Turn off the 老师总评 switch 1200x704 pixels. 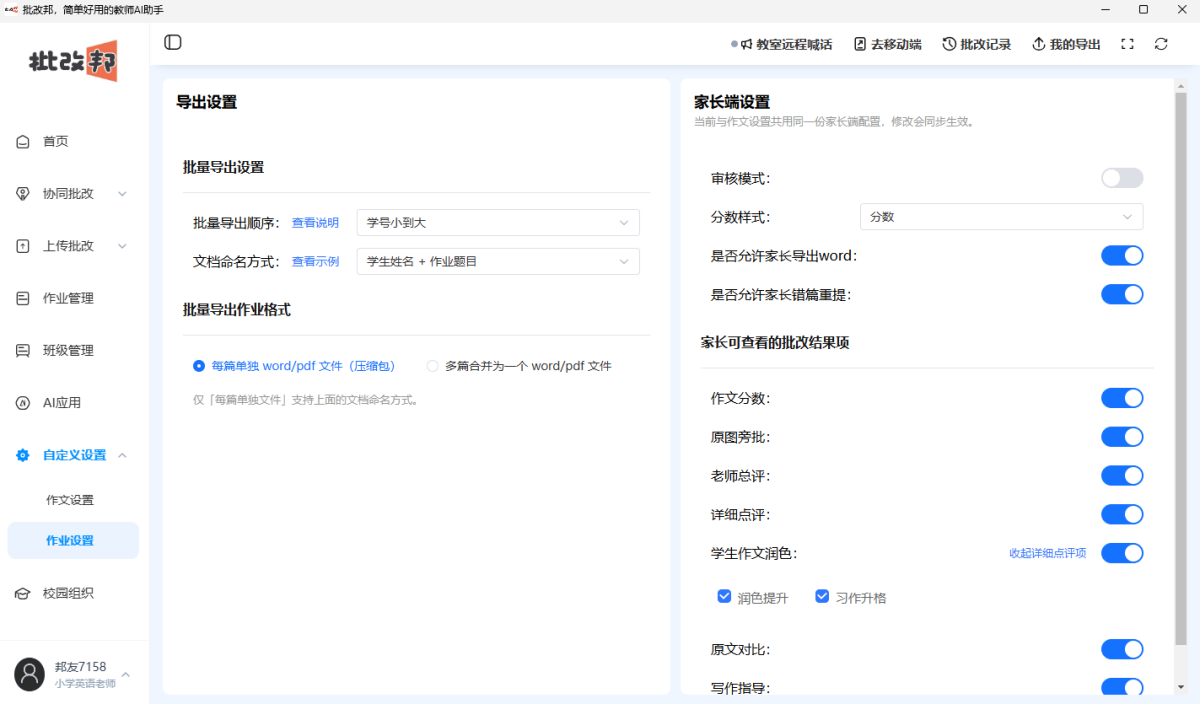[x=1122, y=475]
